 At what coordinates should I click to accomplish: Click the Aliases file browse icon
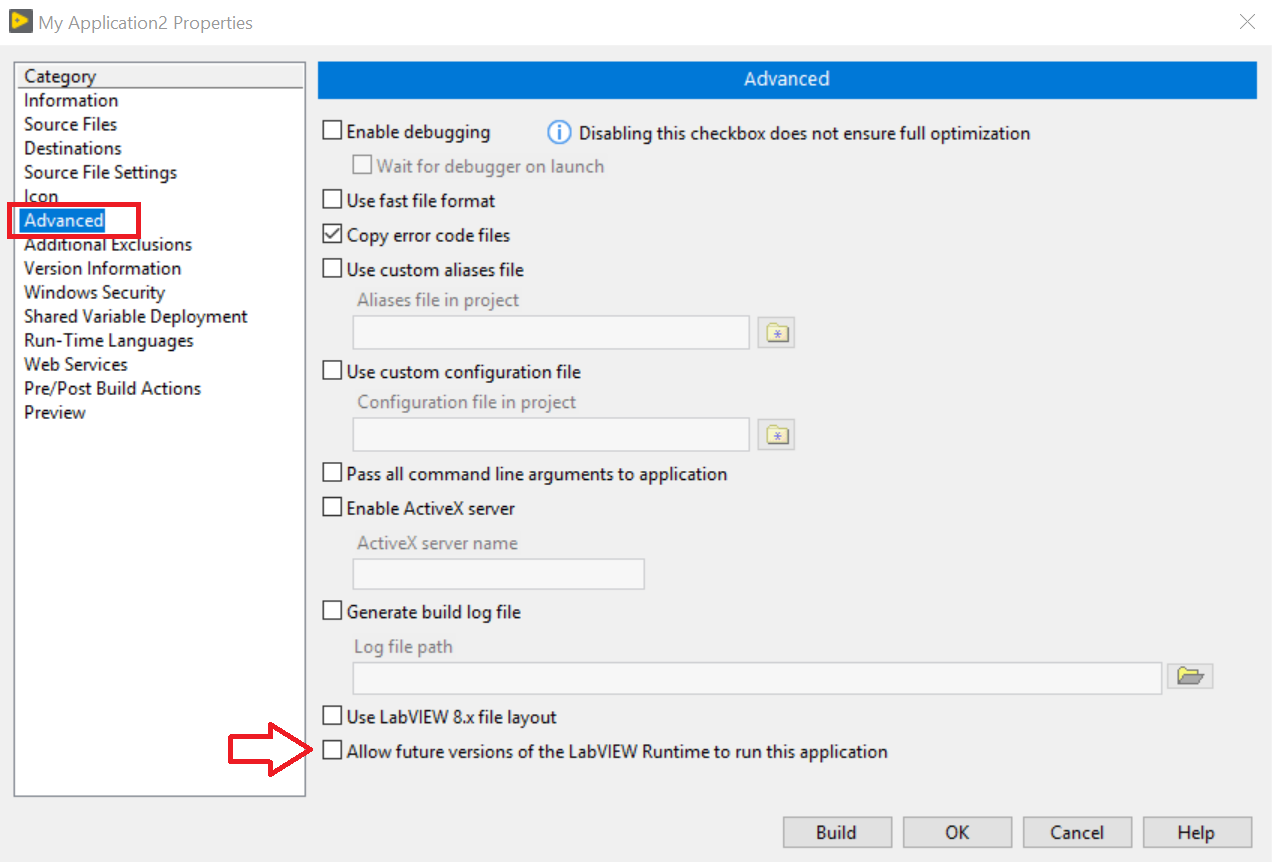click(776, 333)
